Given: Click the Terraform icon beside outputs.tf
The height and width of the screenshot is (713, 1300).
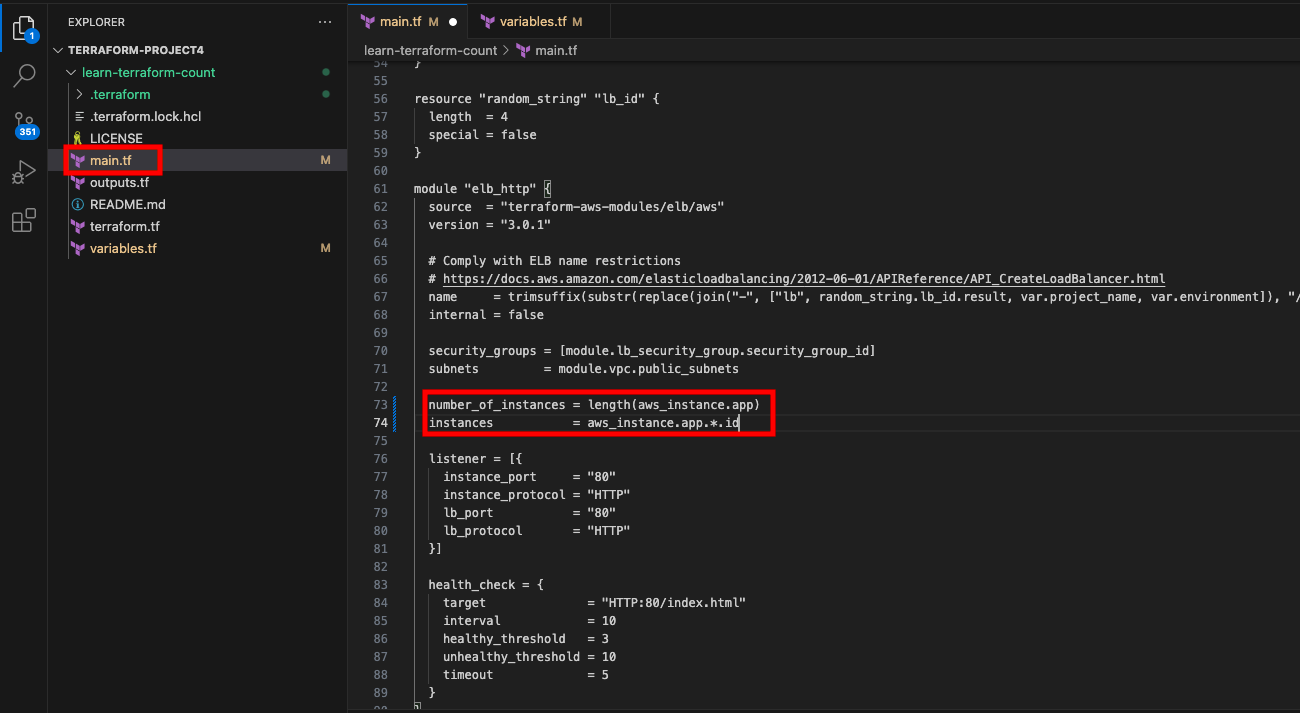Looking at the screenshot, I should click(x=78, y=182).
